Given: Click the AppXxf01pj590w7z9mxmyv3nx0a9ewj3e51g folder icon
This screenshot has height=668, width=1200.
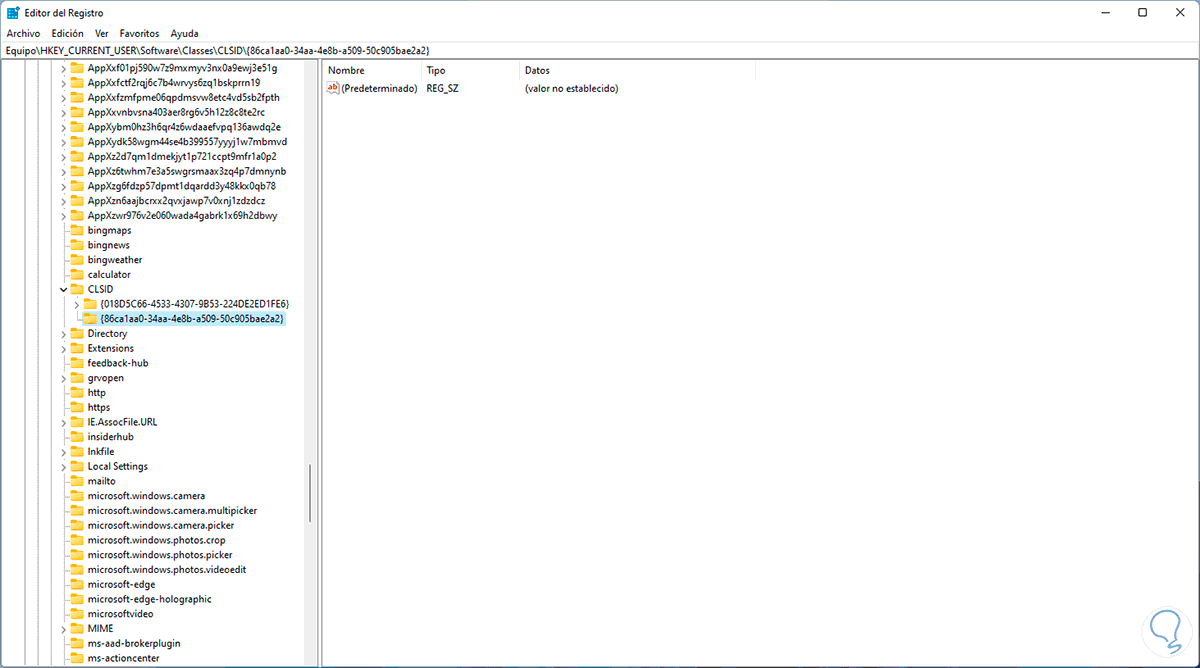Looking at the screenshot, I should pyautogui.click(x=77, y=68).
